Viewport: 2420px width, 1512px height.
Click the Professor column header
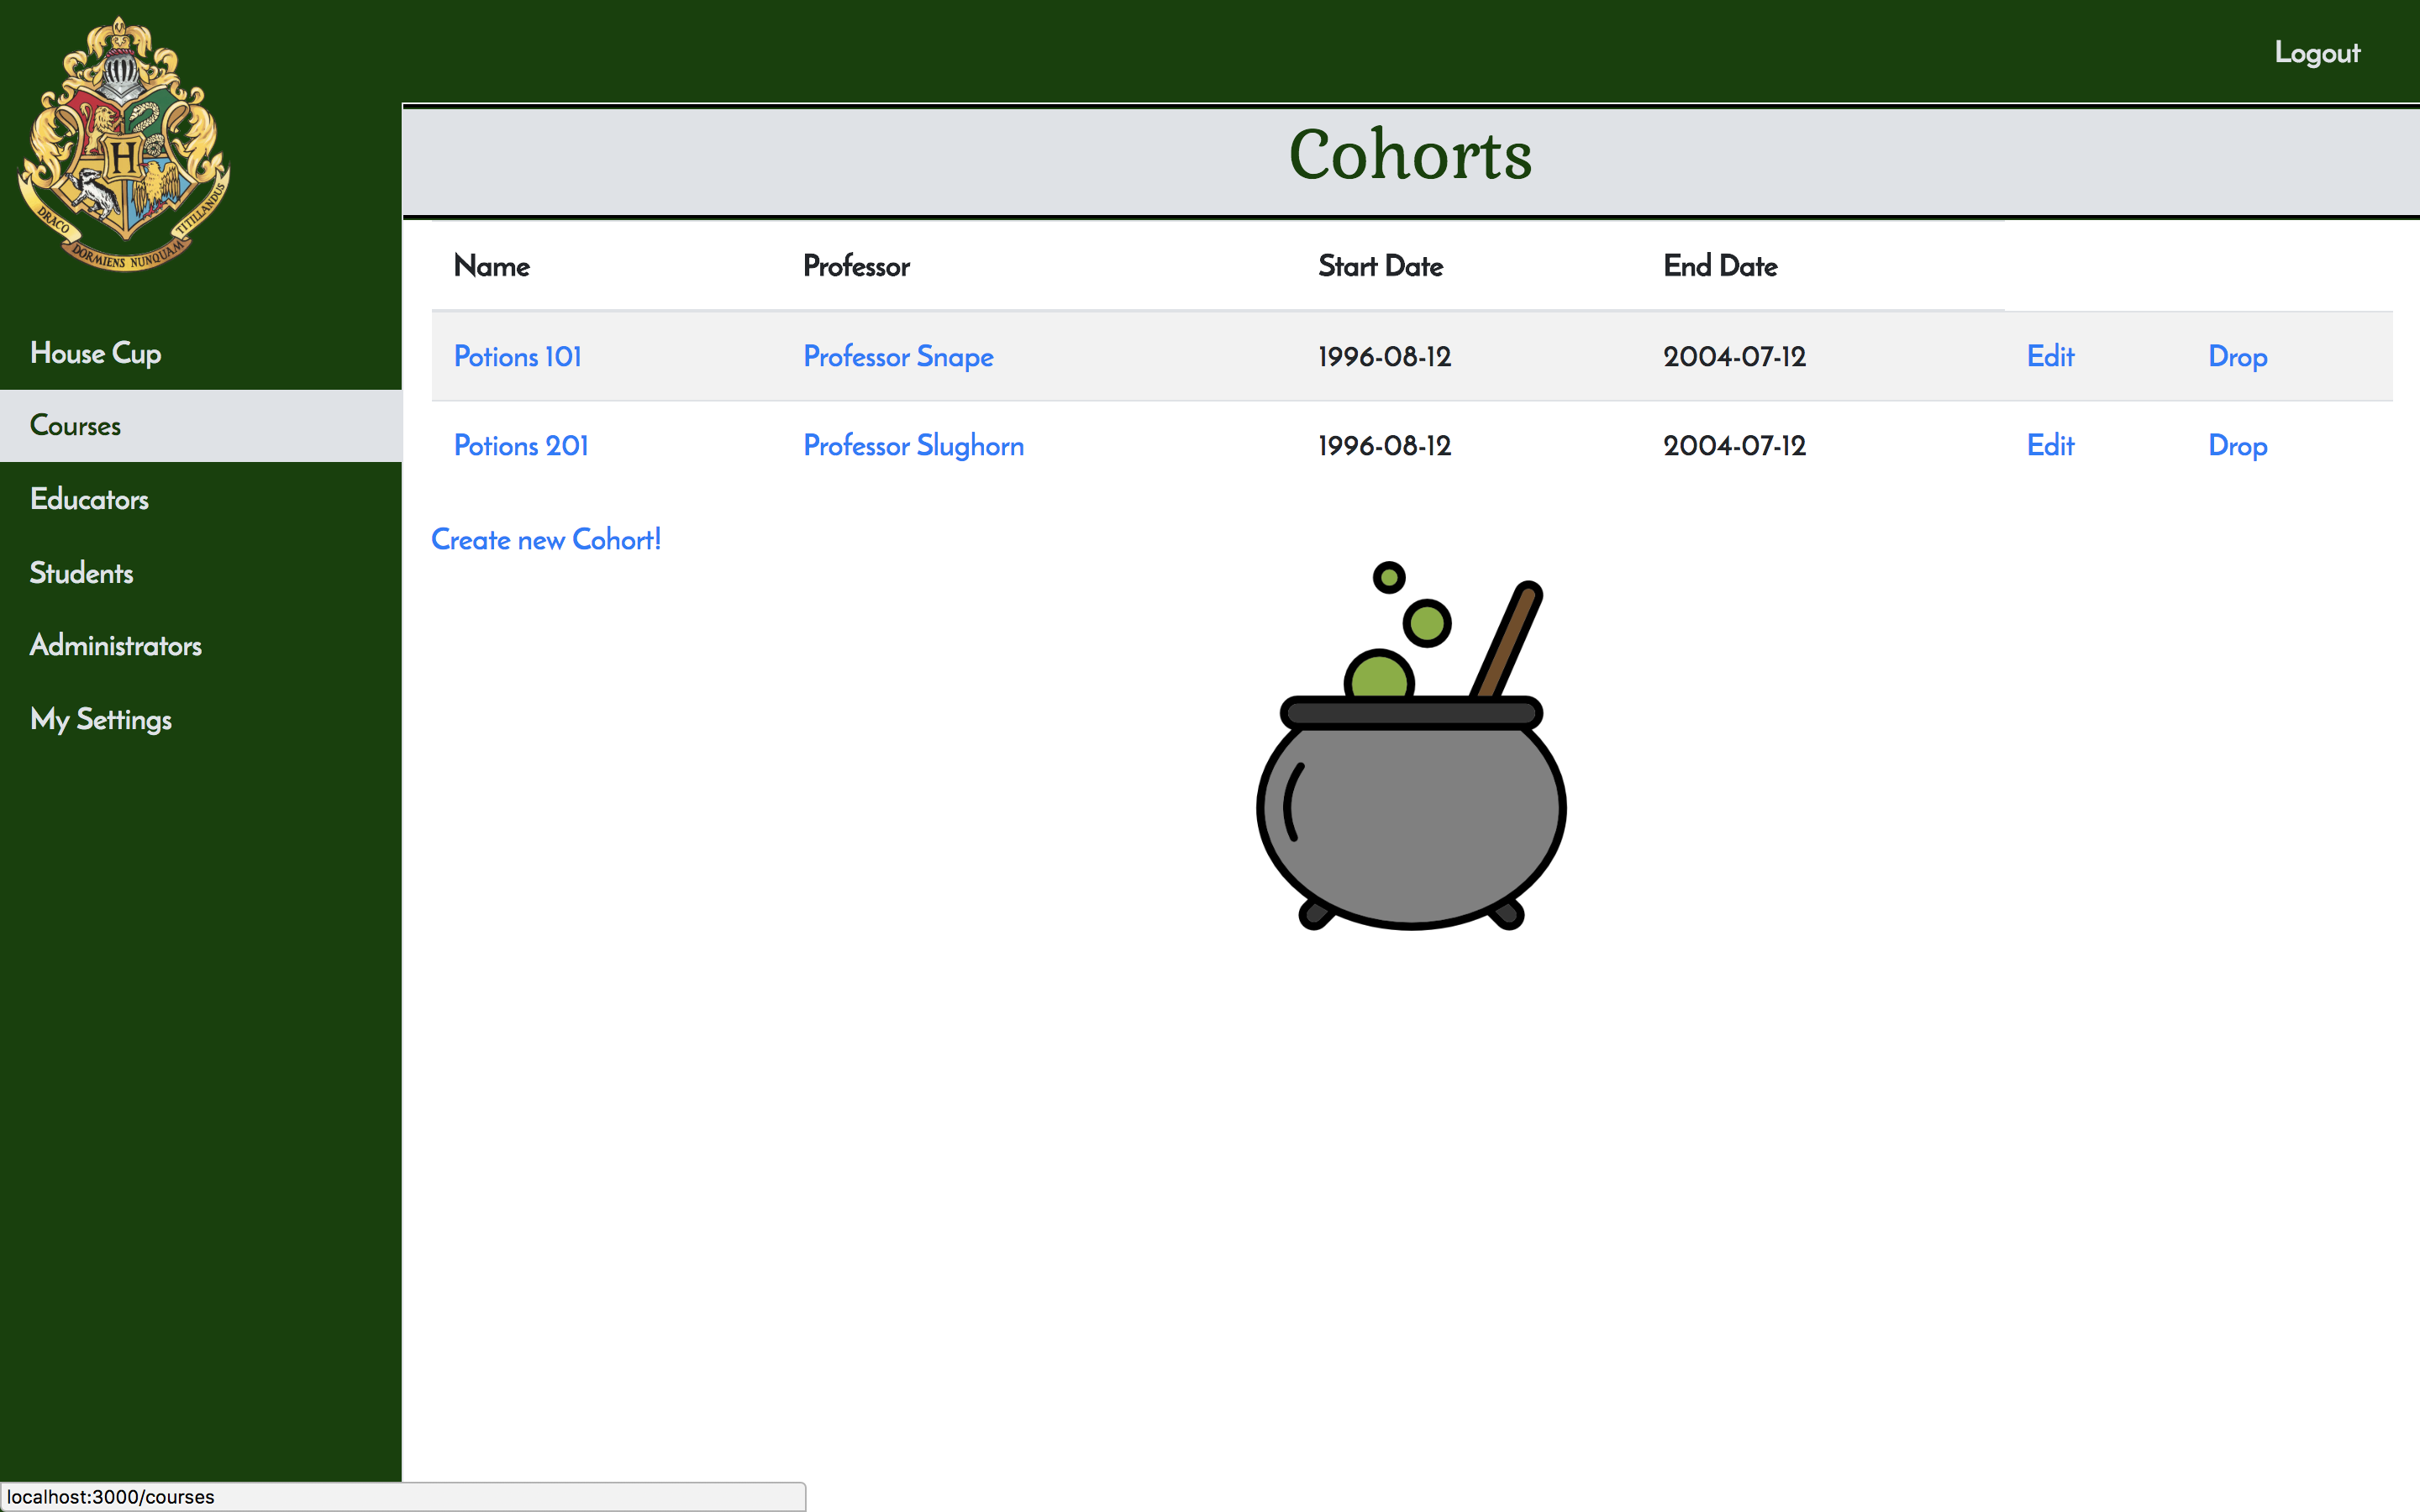point(856,266)
